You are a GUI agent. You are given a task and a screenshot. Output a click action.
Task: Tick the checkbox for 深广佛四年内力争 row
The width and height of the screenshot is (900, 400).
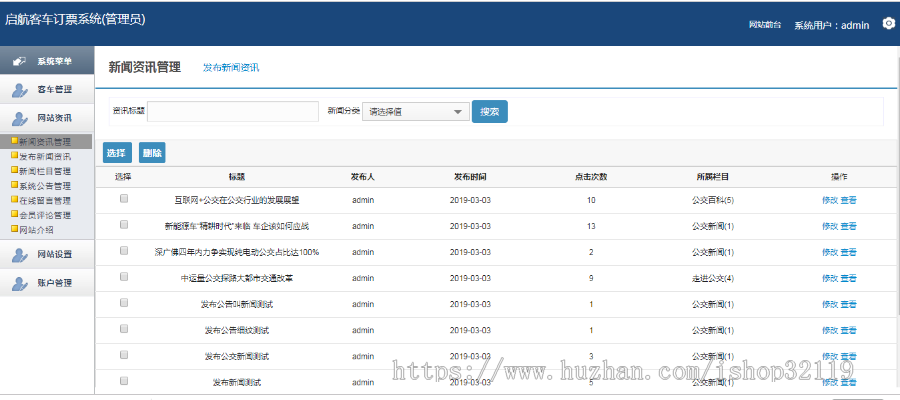coord(123,251)
